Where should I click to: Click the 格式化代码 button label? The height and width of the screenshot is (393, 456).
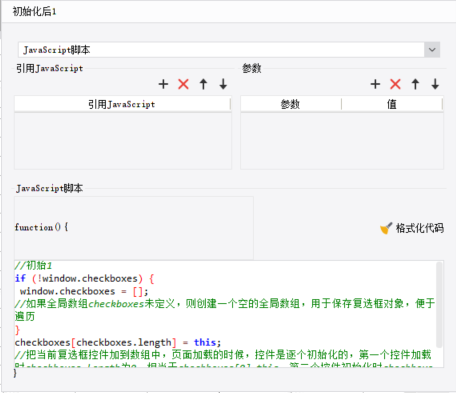[x=420, y=228]
